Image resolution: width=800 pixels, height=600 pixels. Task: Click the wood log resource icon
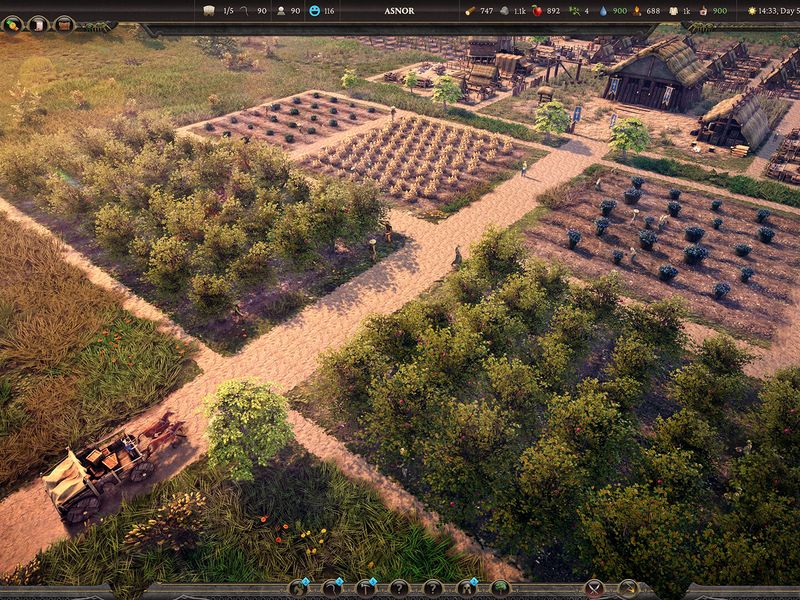(470, 10)
